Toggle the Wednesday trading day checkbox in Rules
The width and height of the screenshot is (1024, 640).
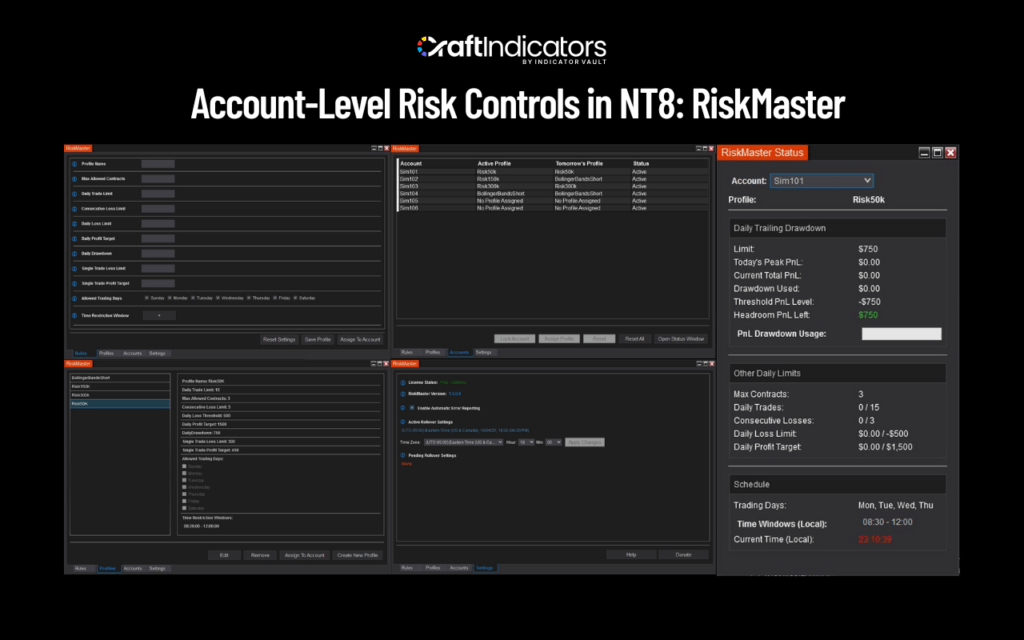pos(218,298)
